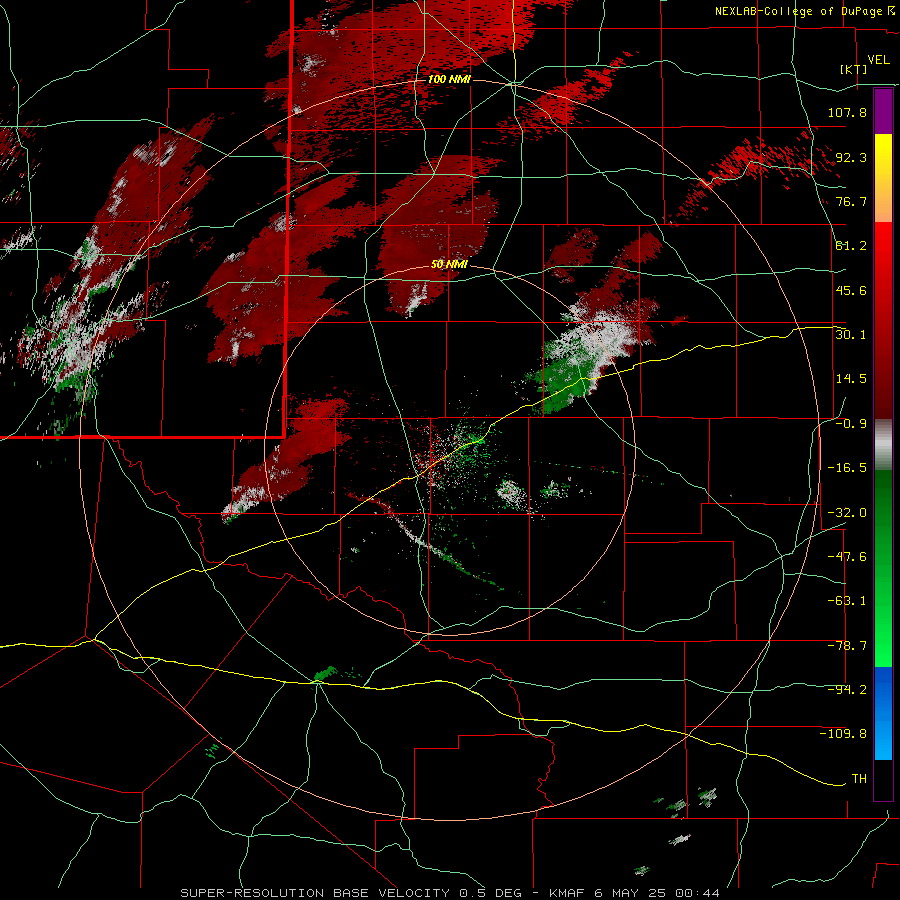Select the -32.0 velocity scale value
The width and height of the screenshot is (900, 900).
pyautogui.click(x=847, y=513)
